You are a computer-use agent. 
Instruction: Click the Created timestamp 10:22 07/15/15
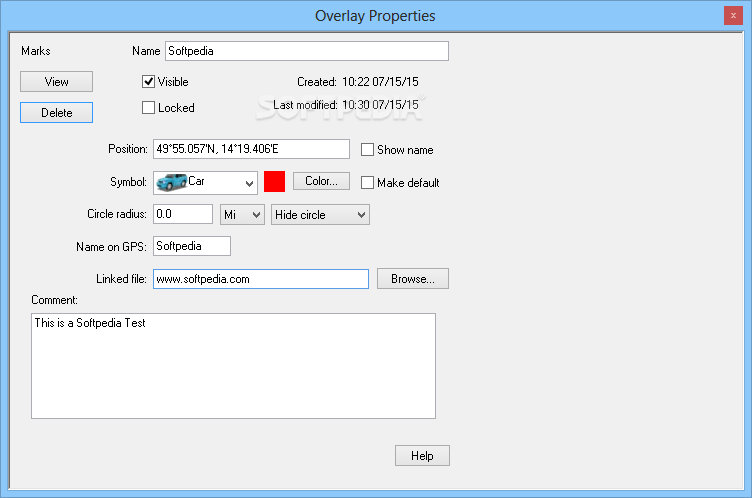(380, 82)
